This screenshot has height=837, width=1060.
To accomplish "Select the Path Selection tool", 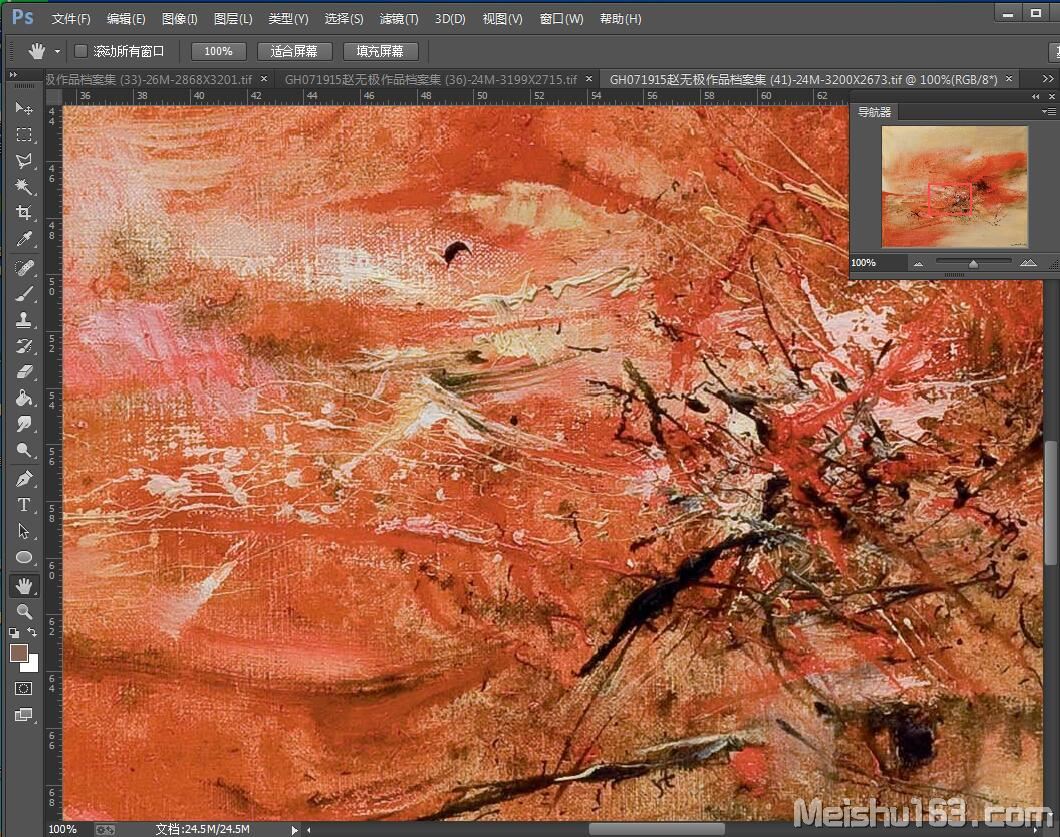I will (x=24, y=531).
